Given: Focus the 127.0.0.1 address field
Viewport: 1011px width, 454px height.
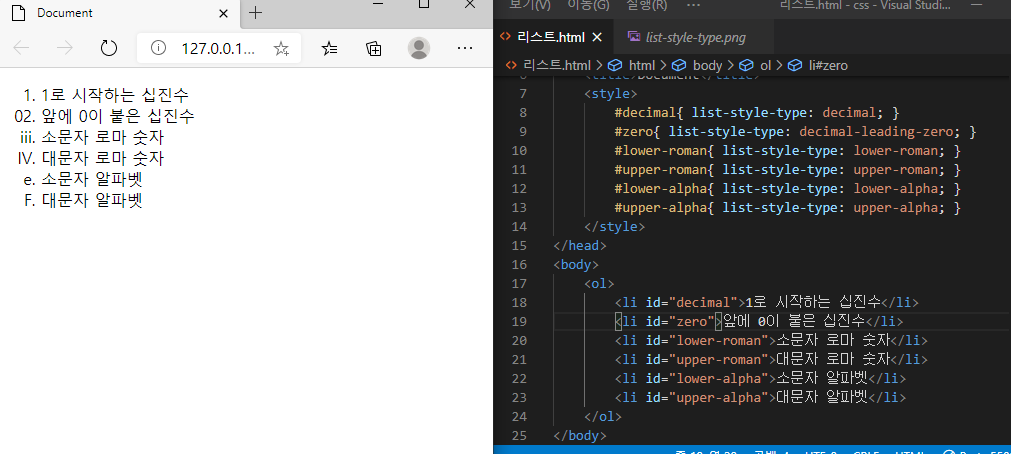Looking at the screenshot, I should [x=219, y=48].
